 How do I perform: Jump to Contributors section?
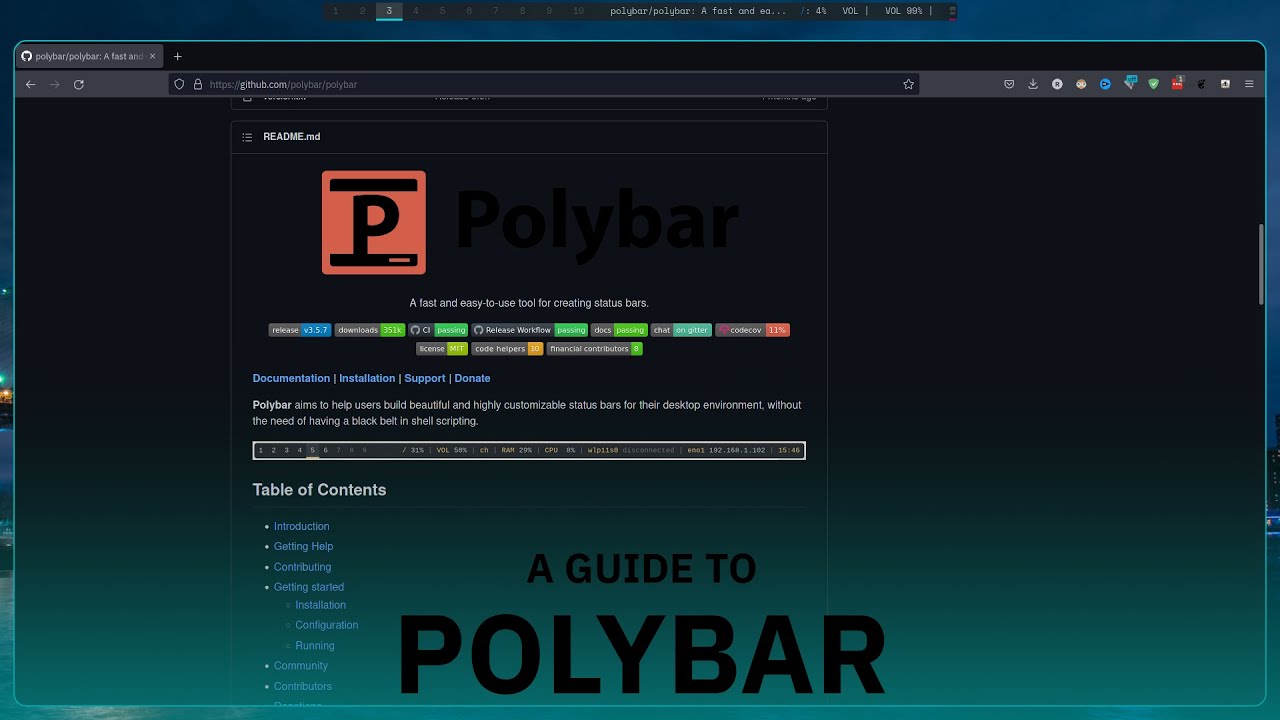tap(303, 686)
